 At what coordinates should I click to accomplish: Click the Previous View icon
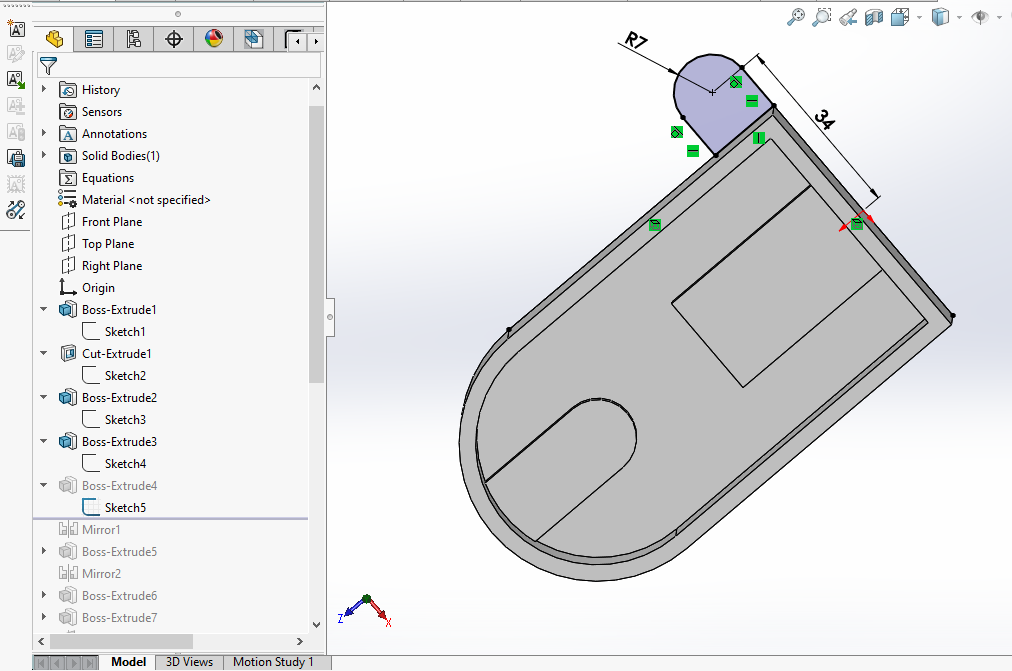848,17
